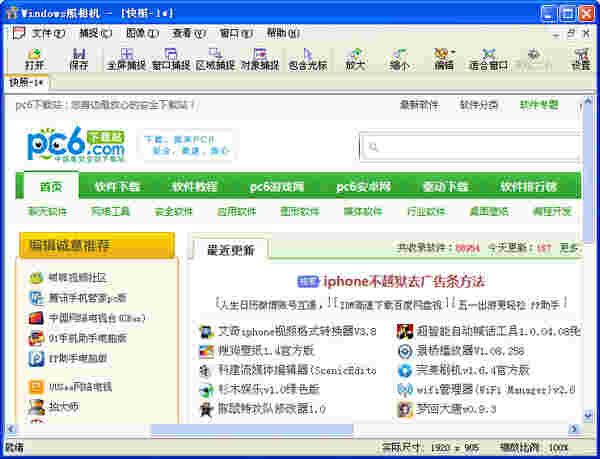Click the 聊天软件 category link
Viewport: 600px width, 459px height.
47,211
